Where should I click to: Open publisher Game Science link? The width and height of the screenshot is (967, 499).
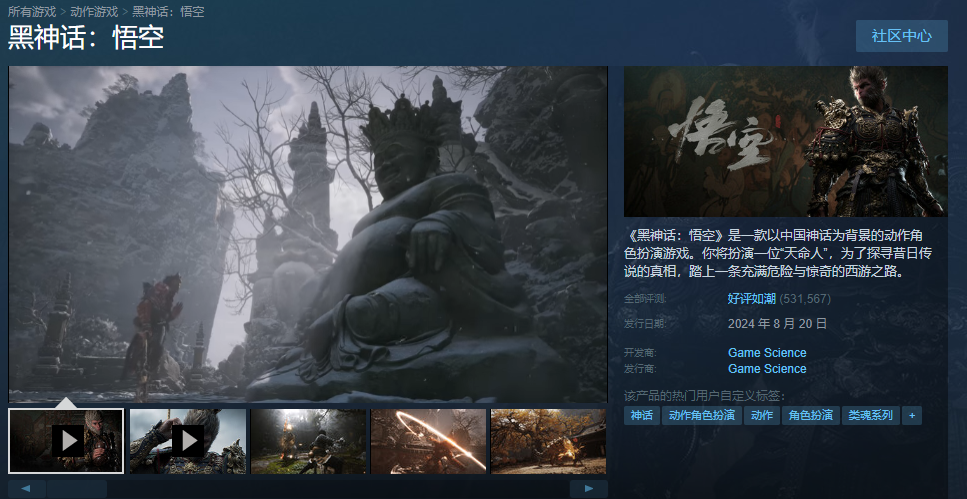(x=767, y=369)
